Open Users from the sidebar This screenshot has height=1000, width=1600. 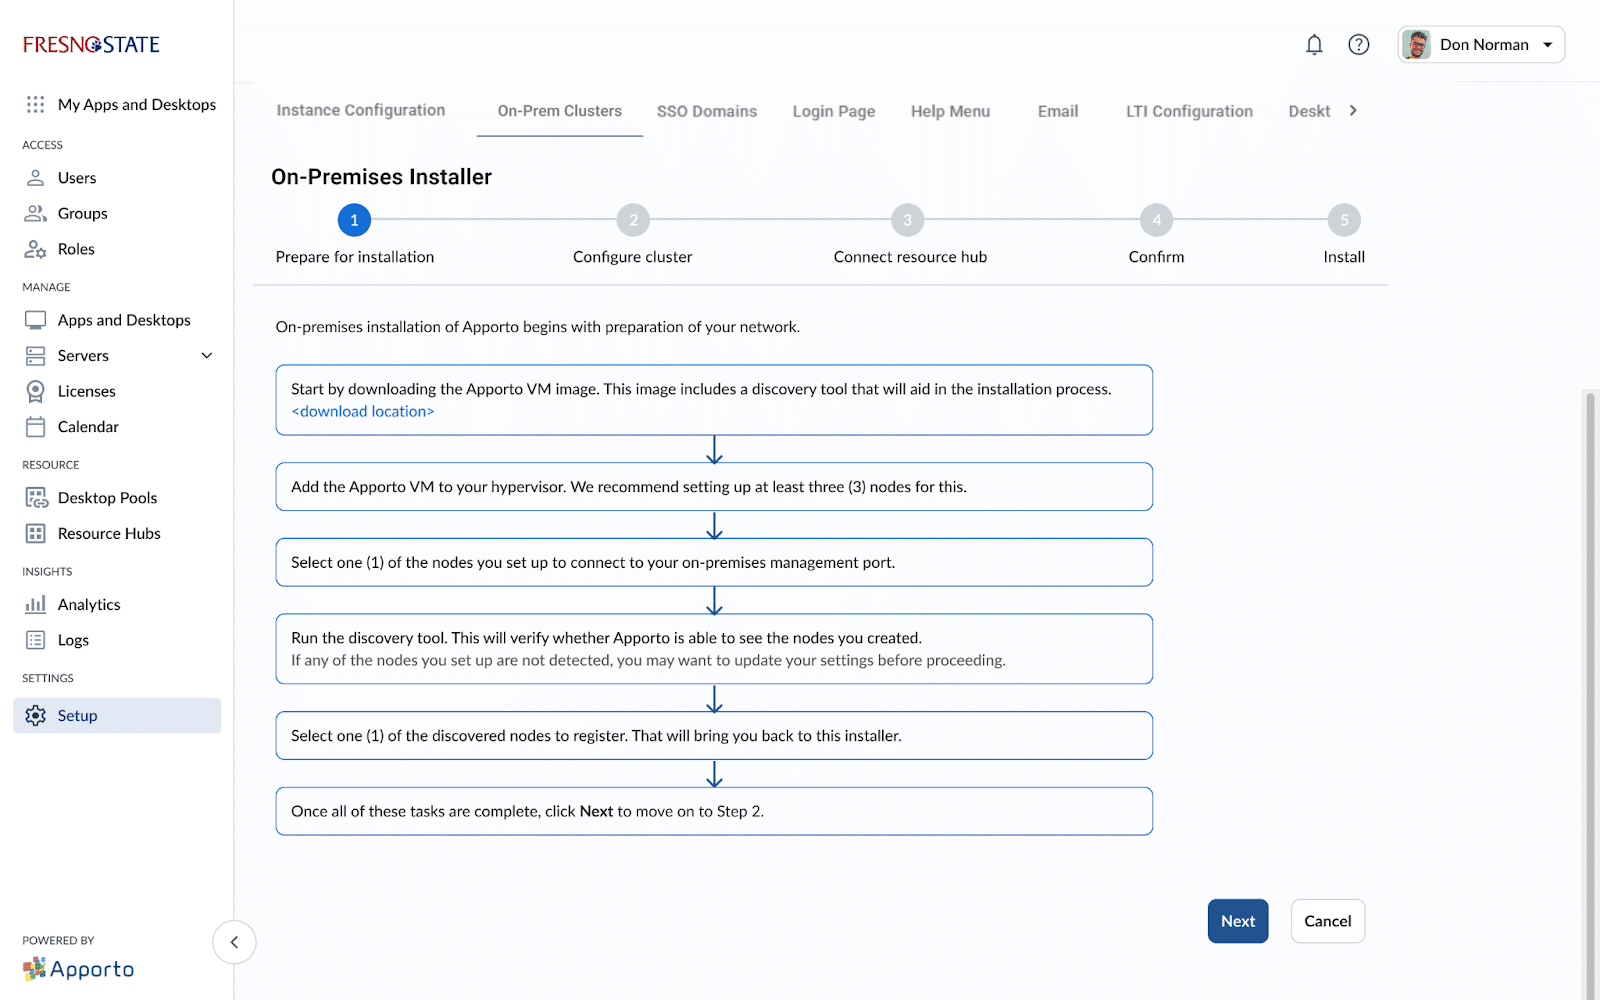76,178
